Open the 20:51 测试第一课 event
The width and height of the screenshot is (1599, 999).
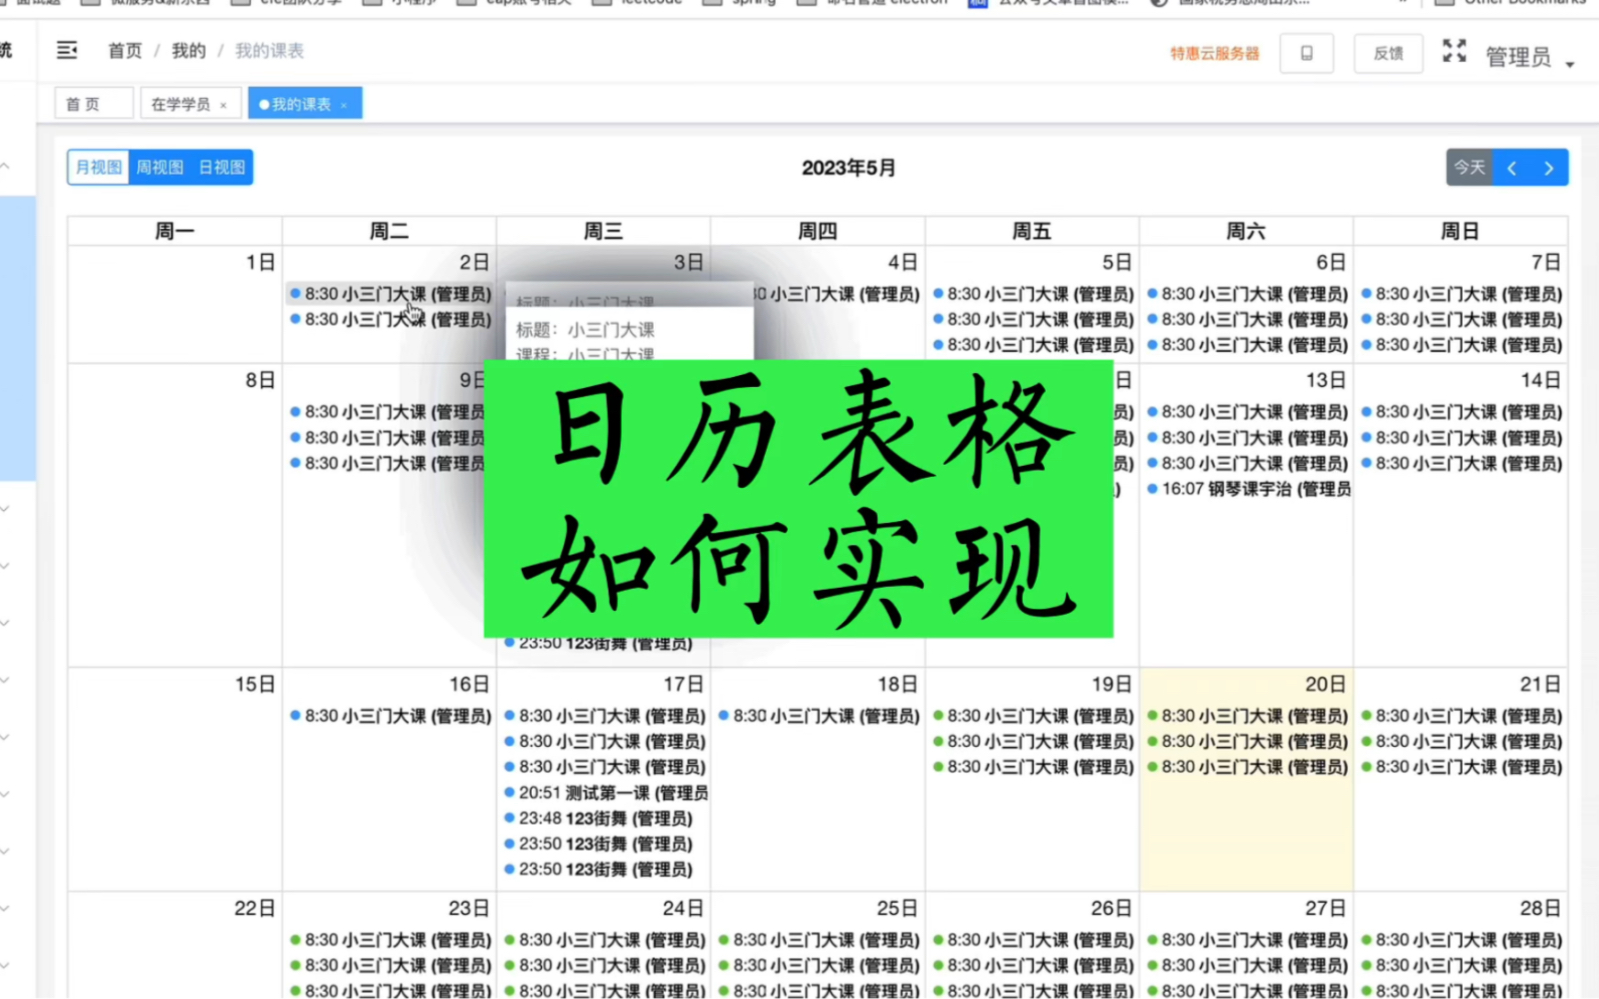pyautogui.click(x=606, y=793)
